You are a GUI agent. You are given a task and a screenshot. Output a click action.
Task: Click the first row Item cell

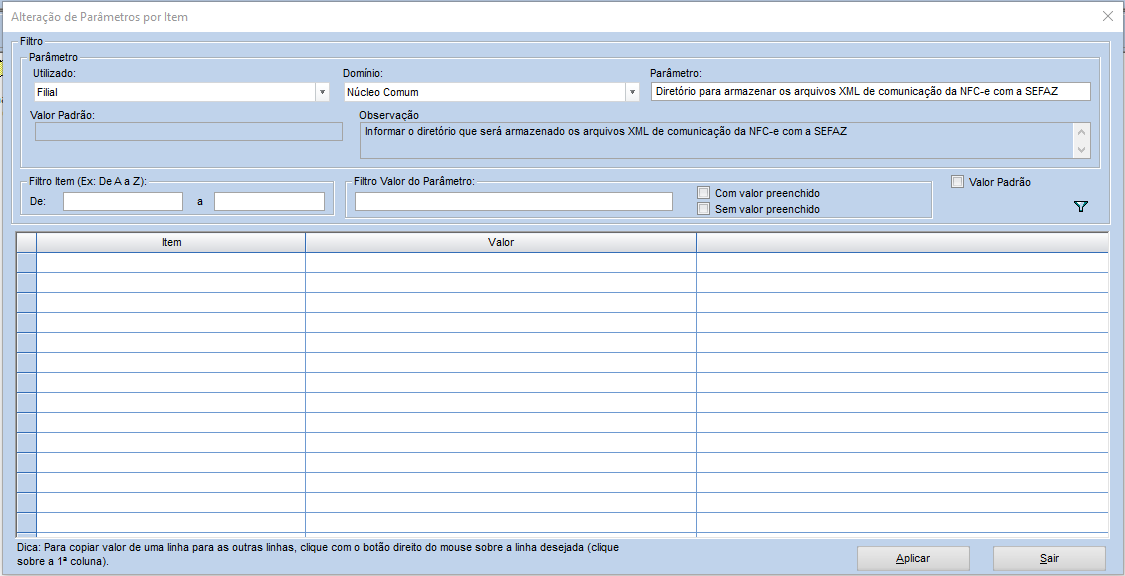[x=171, y=262]
